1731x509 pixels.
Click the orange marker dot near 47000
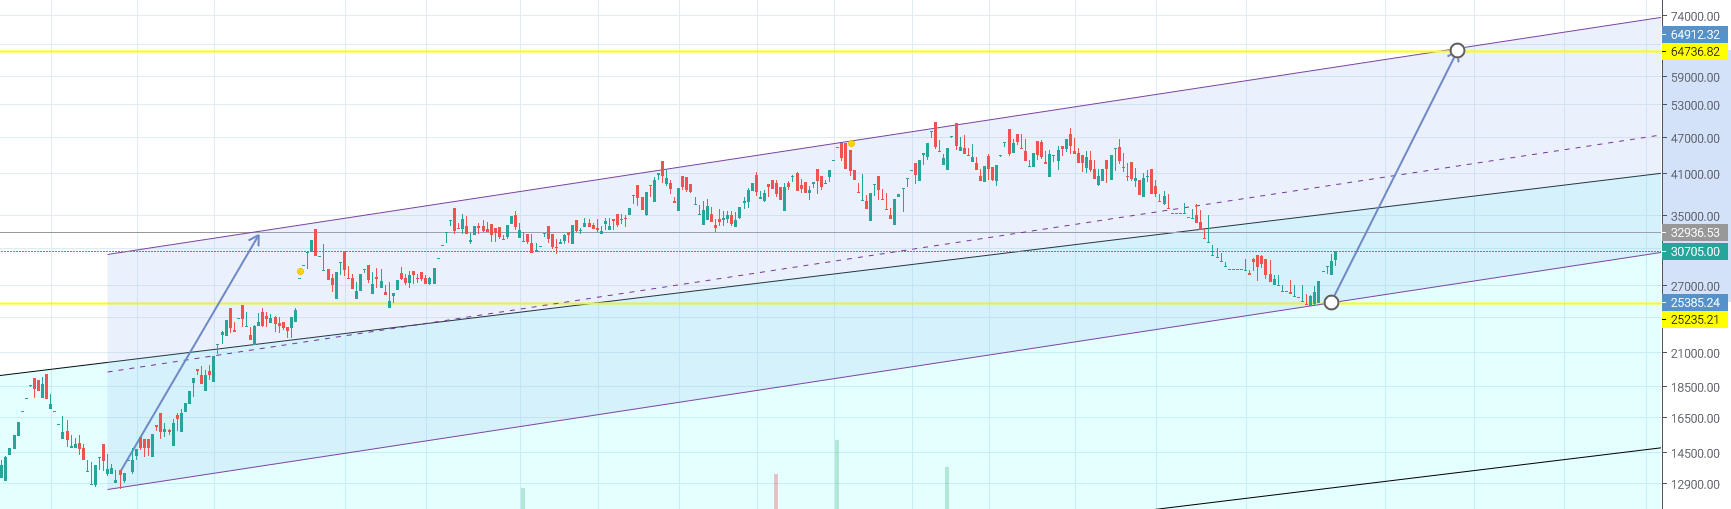pyautogui.click(x=851, y=144)
